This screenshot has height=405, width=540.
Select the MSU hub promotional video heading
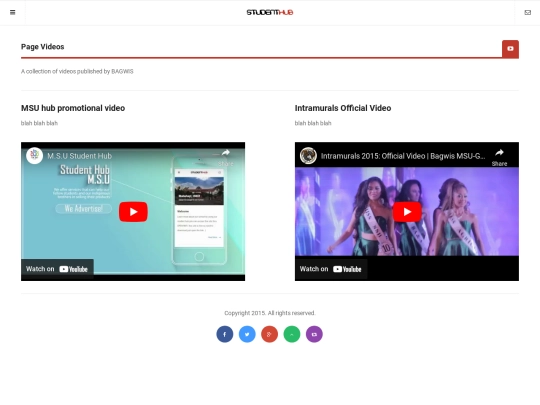click(73, 108)
